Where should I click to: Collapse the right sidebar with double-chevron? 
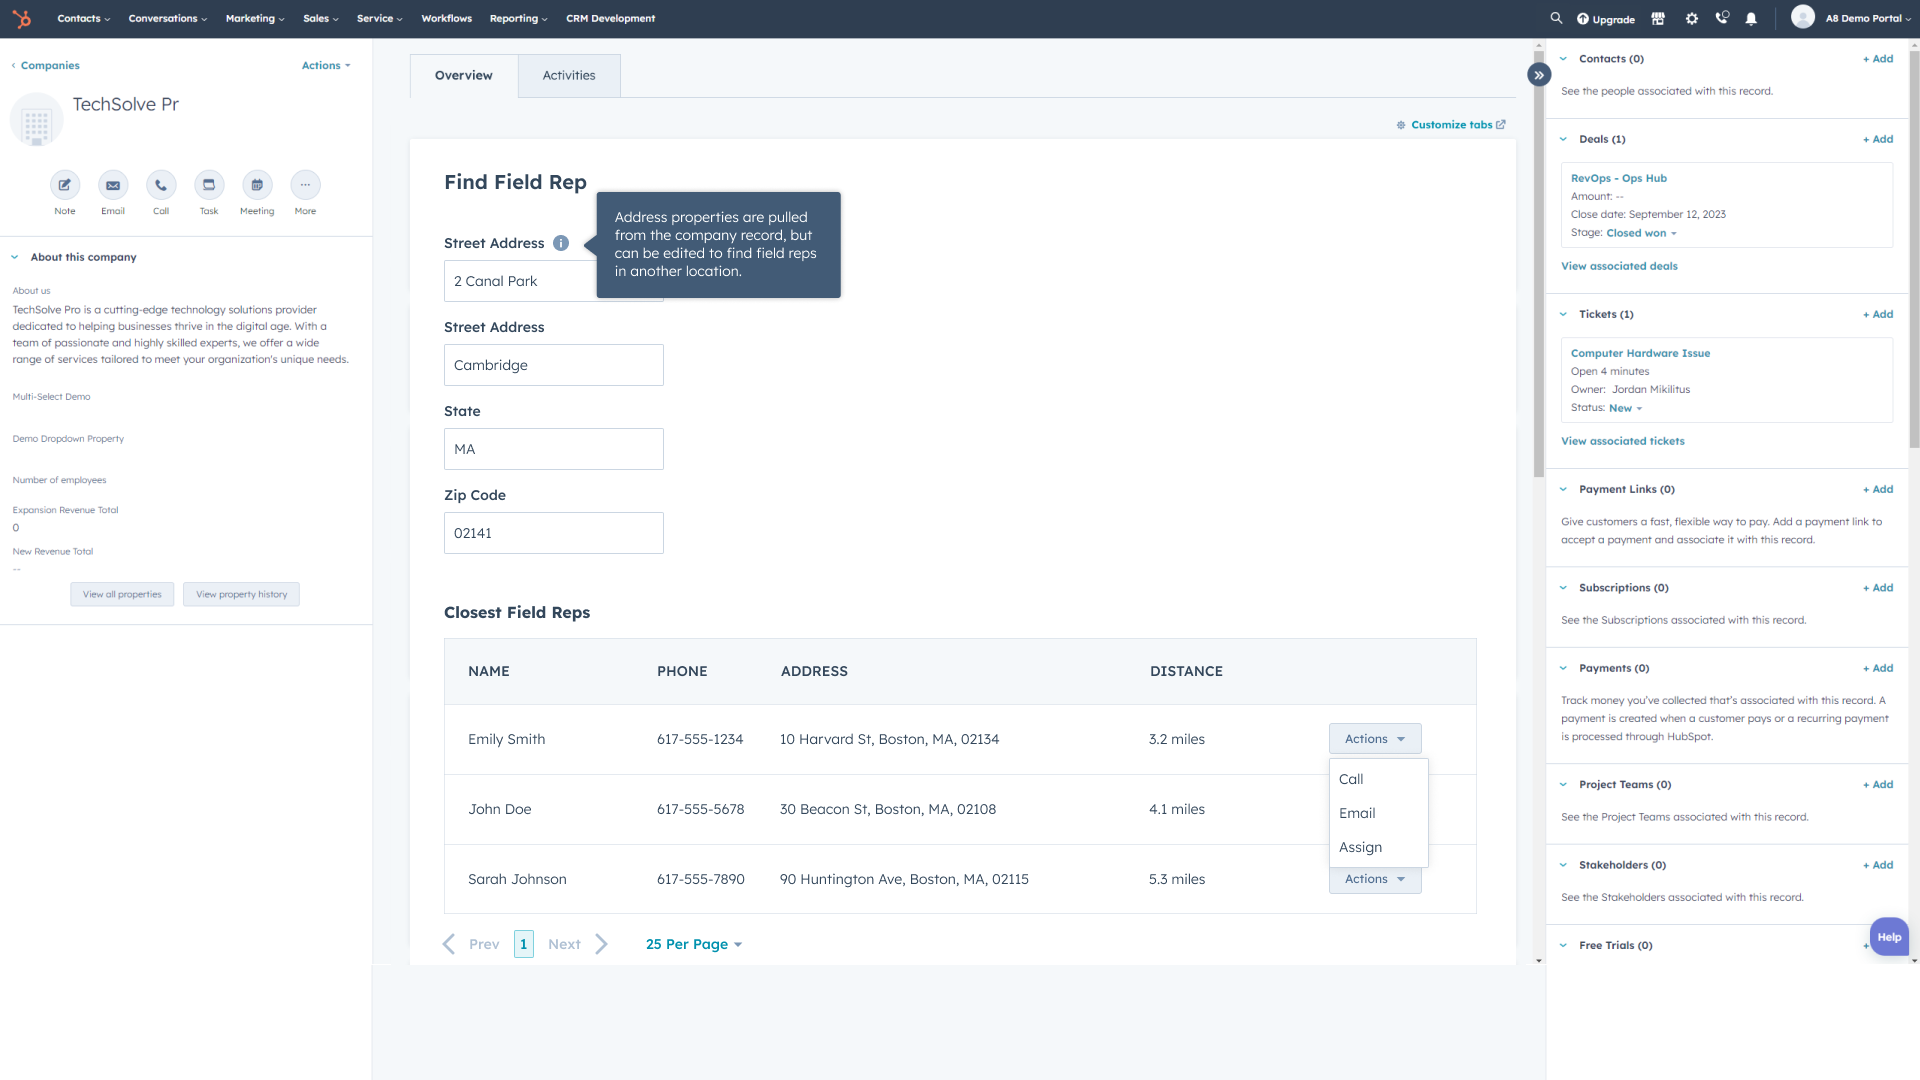pyautogui.click(x=1539, y=75)
